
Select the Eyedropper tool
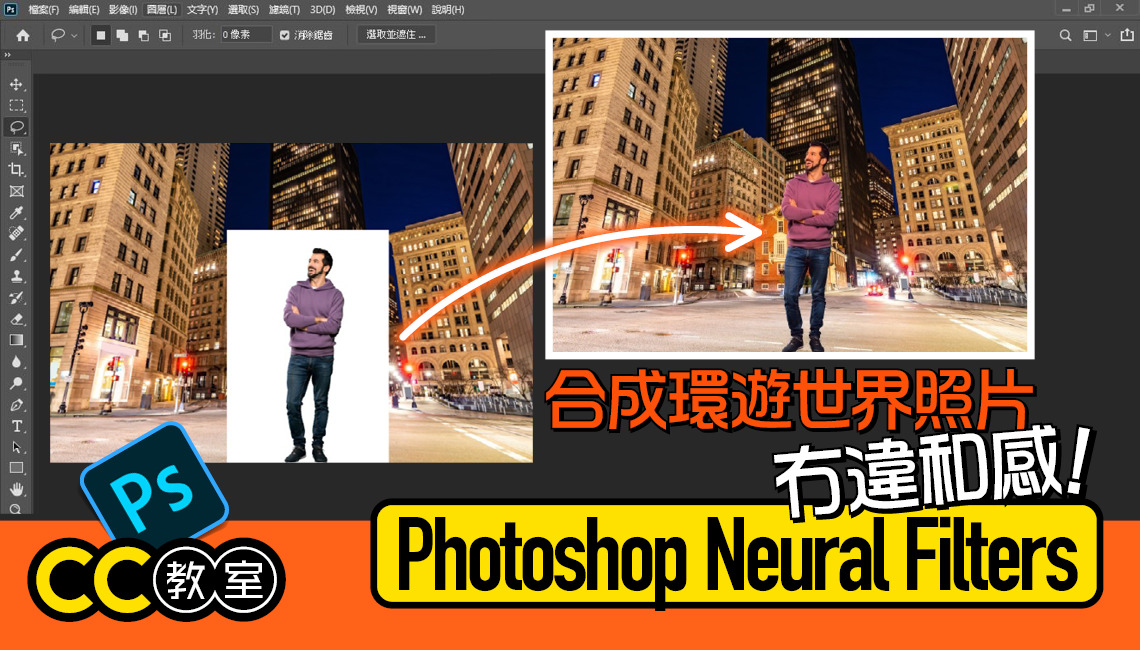[x=16, y=212]
